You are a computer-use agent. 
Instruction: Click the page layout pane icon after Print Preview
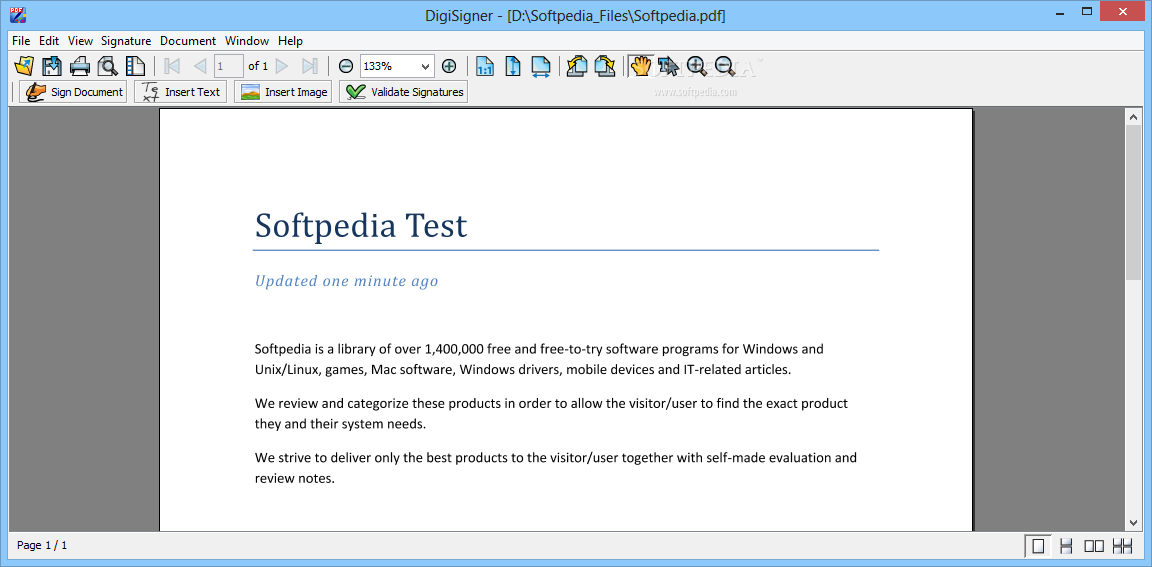[135, 66]
